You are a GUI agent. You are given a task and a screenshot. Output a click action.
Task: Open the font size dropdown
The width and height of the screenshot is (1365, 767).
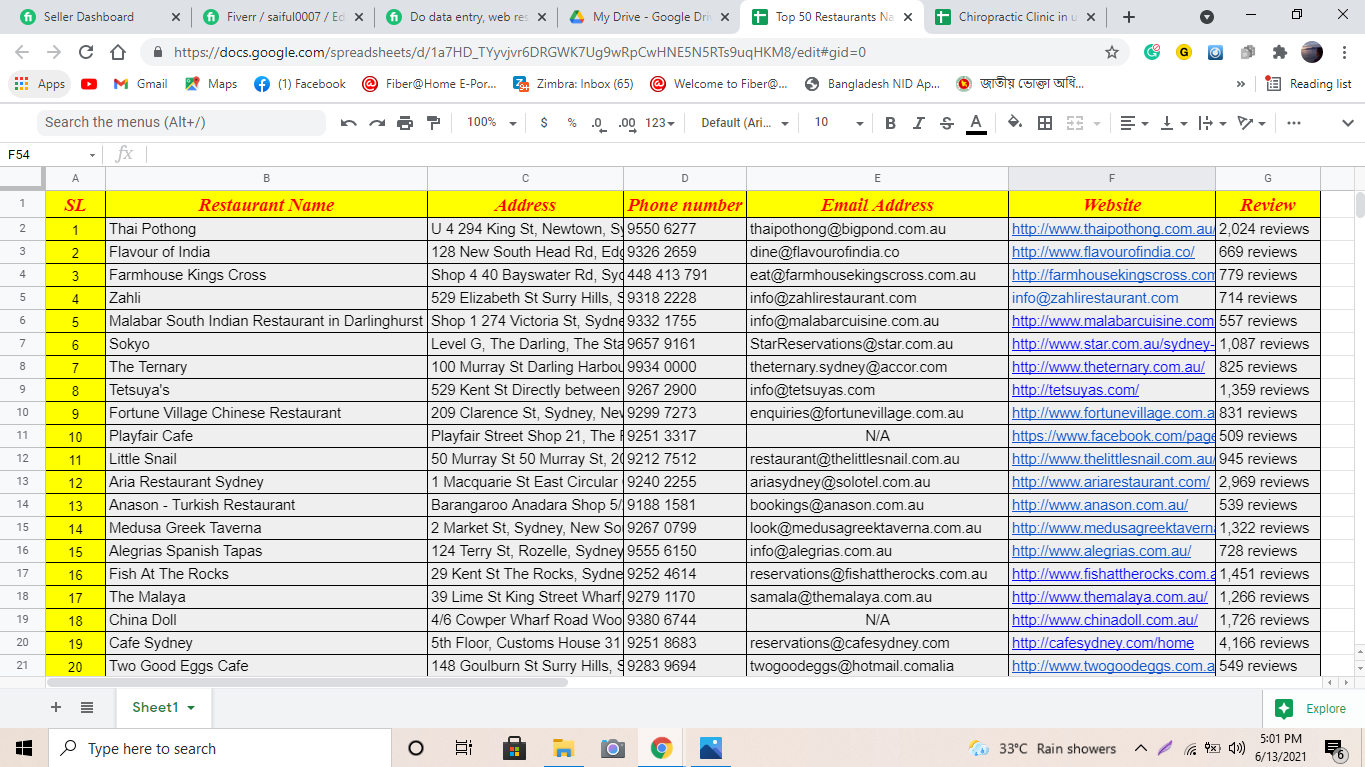(x=838, y=123)
